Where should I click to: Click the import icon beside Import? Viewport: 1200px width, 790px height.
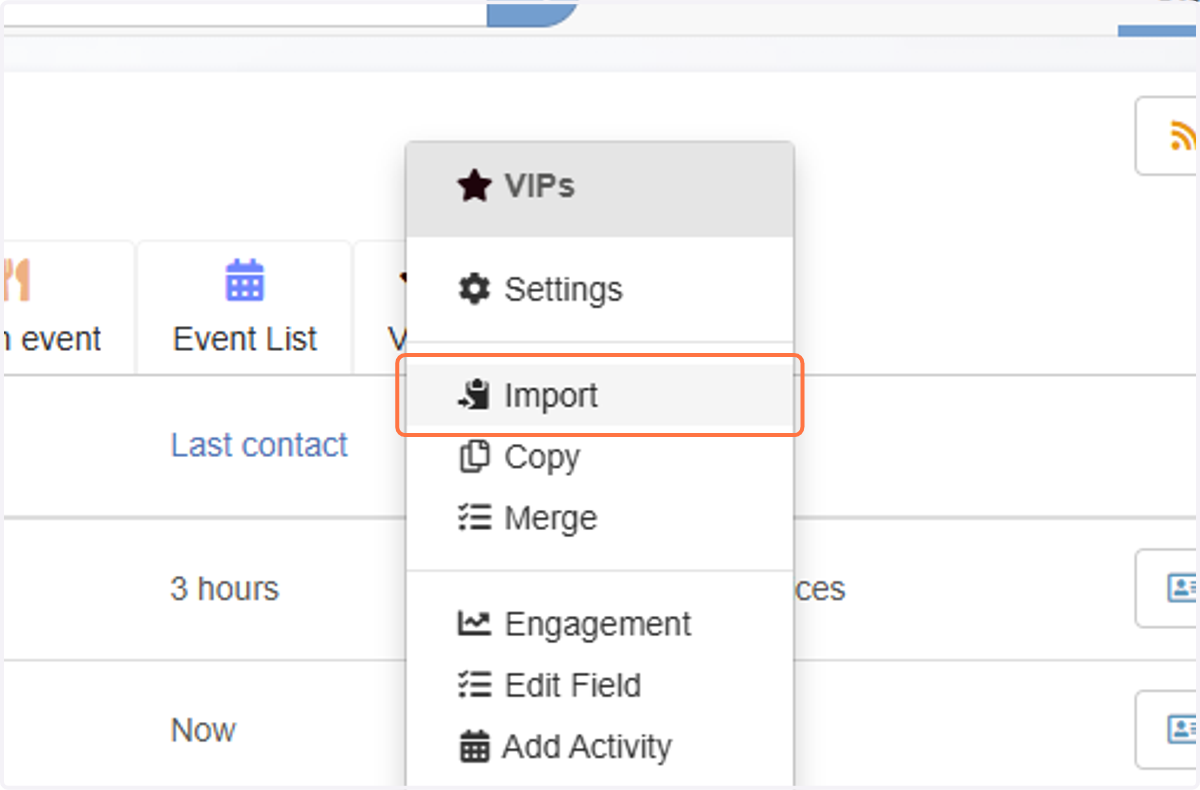pyautogui.click(x=474, y=396)
